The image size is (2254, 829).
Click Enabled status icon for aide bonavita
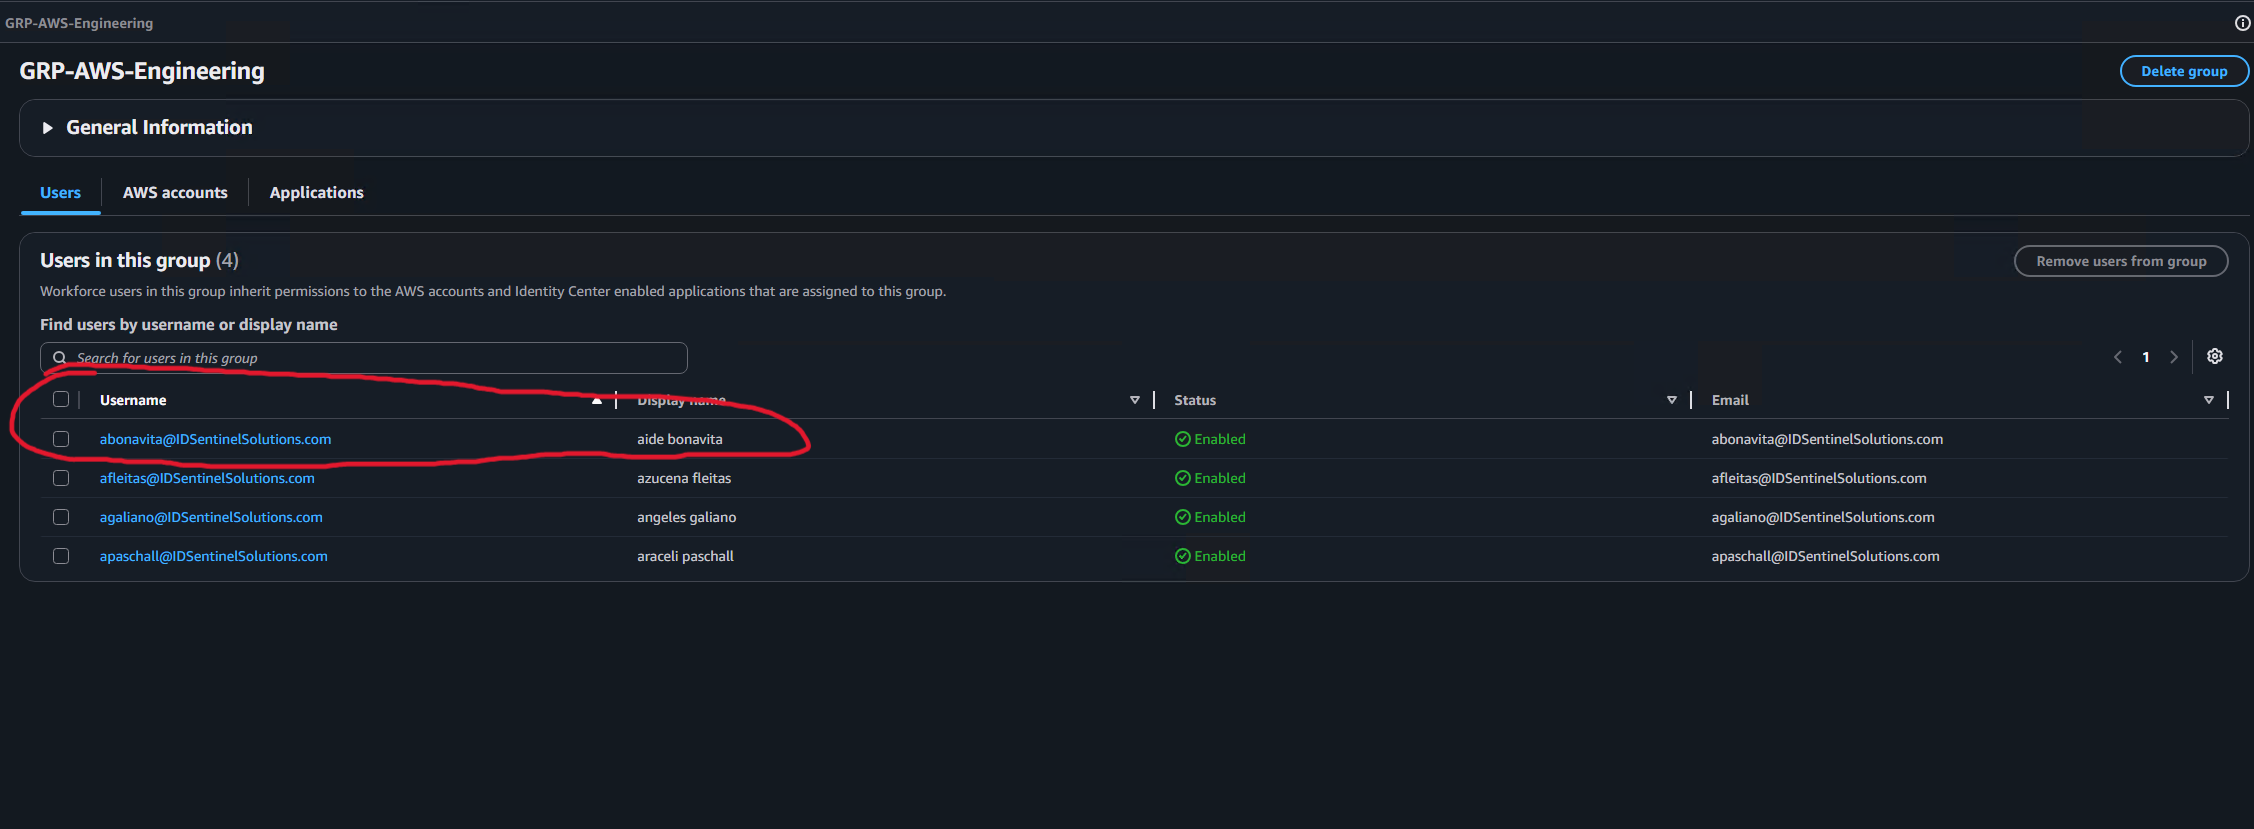click(1183, 439)
